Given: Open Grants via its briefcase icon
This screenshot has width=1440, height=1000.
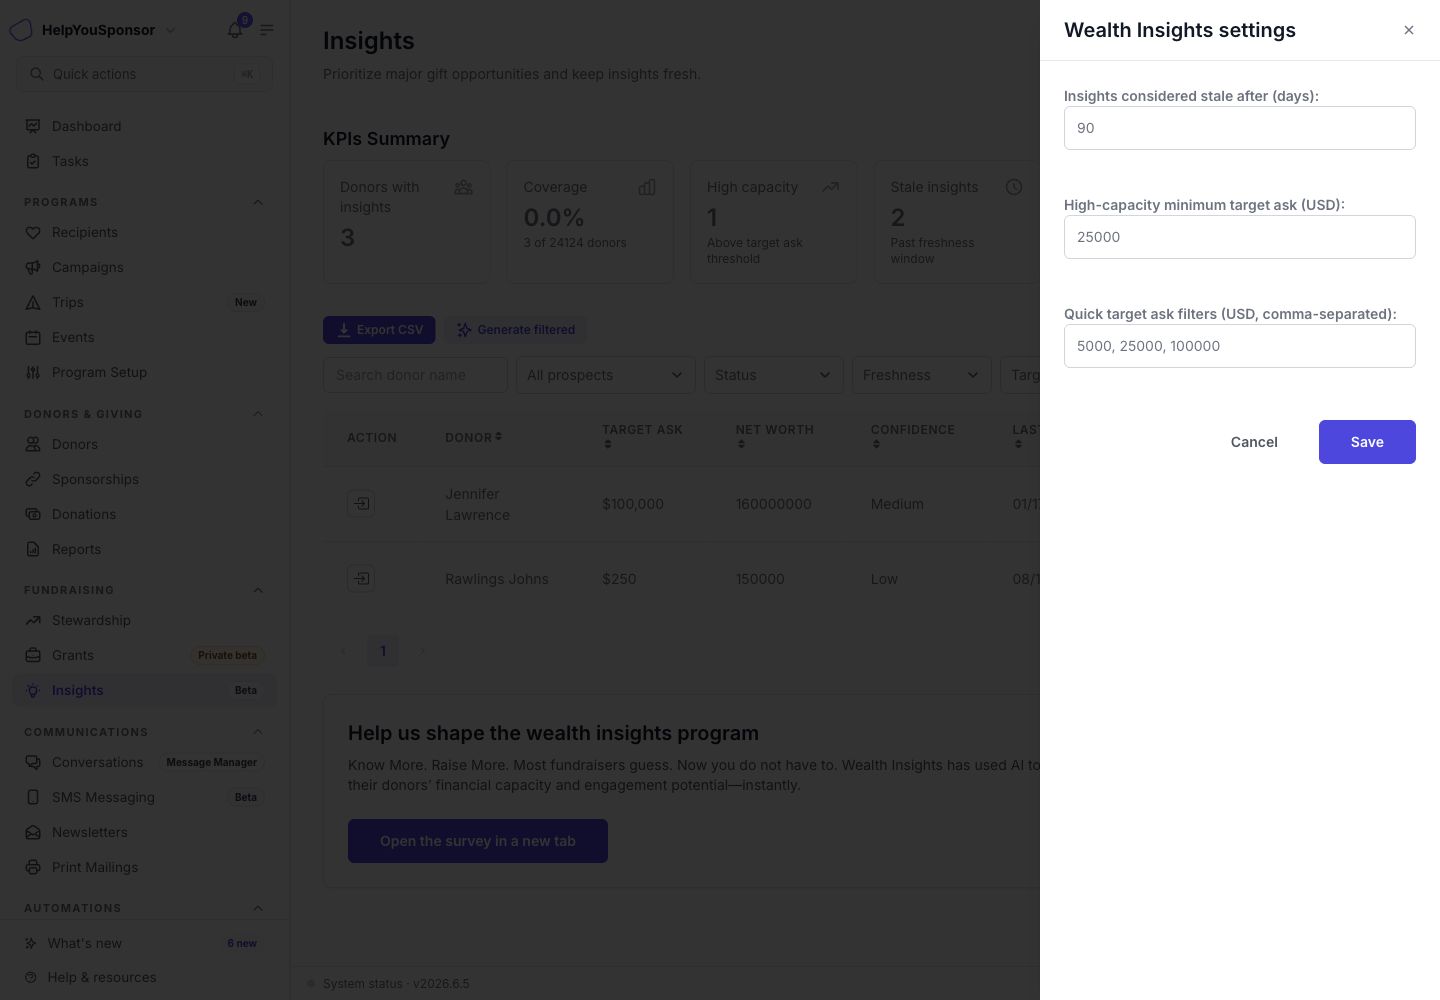Looking at the screenshot, I should (x=33, y=655).
